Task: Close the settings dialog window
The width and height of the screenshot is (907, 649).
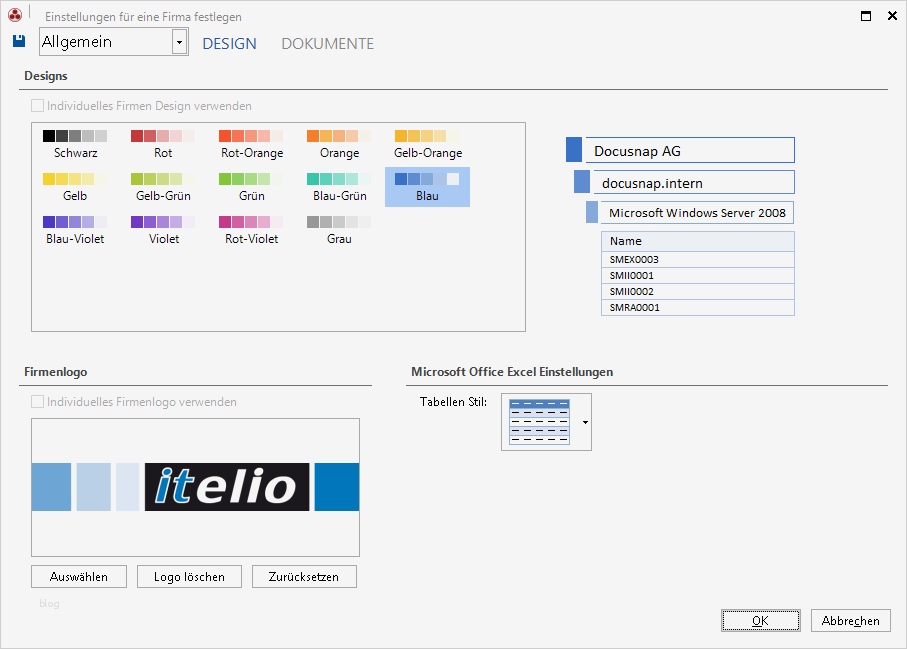Action: 893,16
